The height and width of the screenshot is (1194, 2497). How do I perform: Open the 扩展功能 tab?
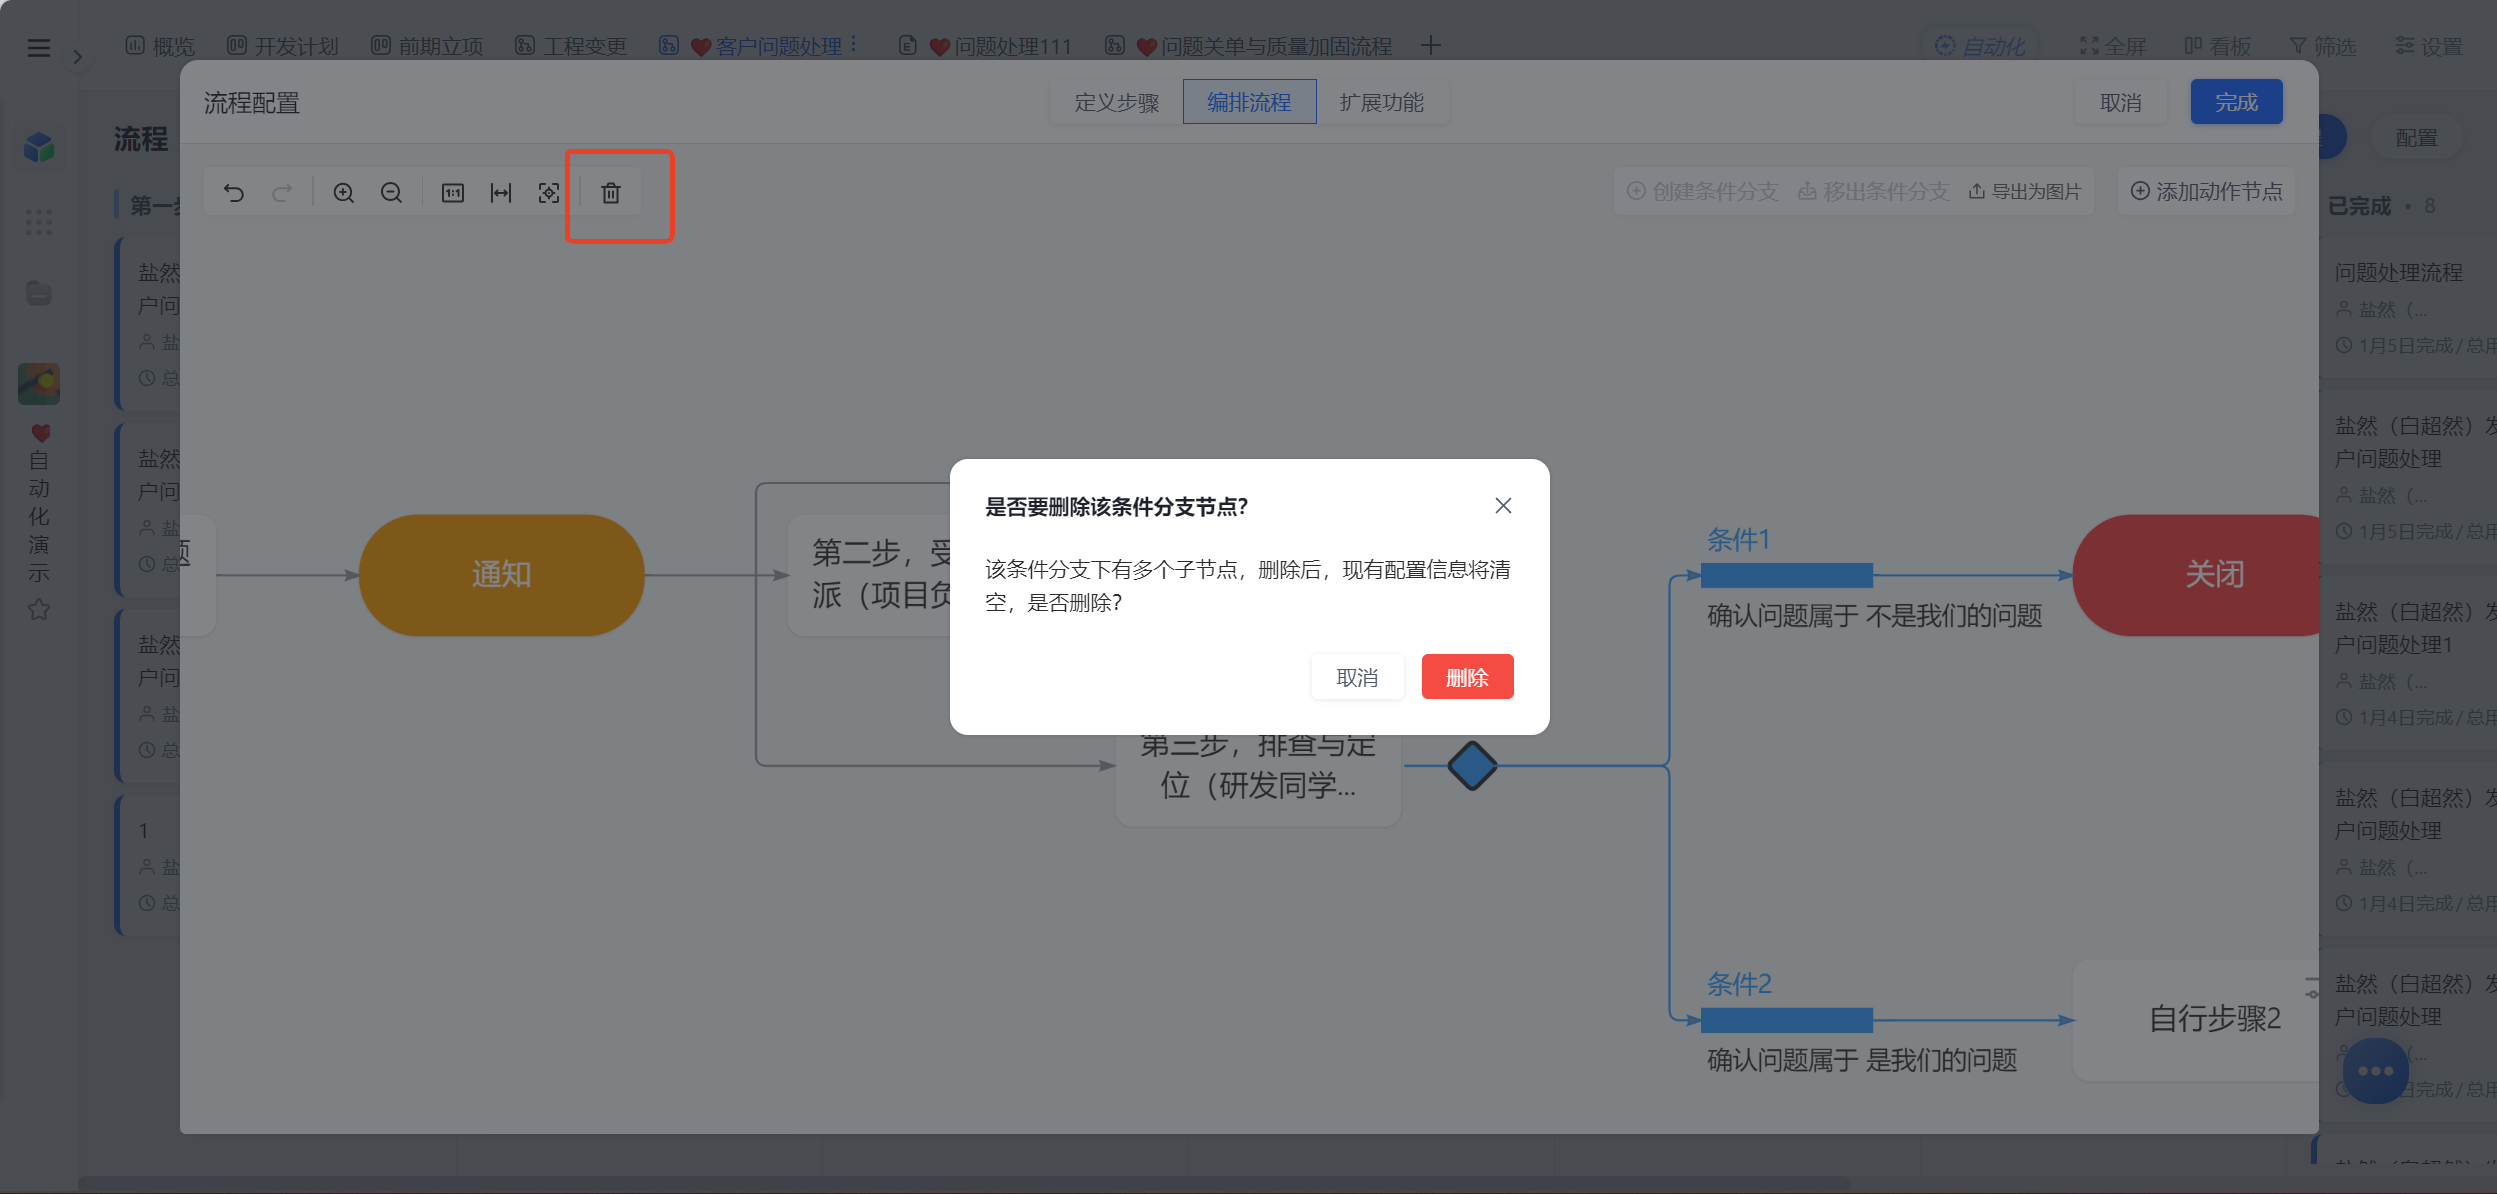click(1381, 102)
